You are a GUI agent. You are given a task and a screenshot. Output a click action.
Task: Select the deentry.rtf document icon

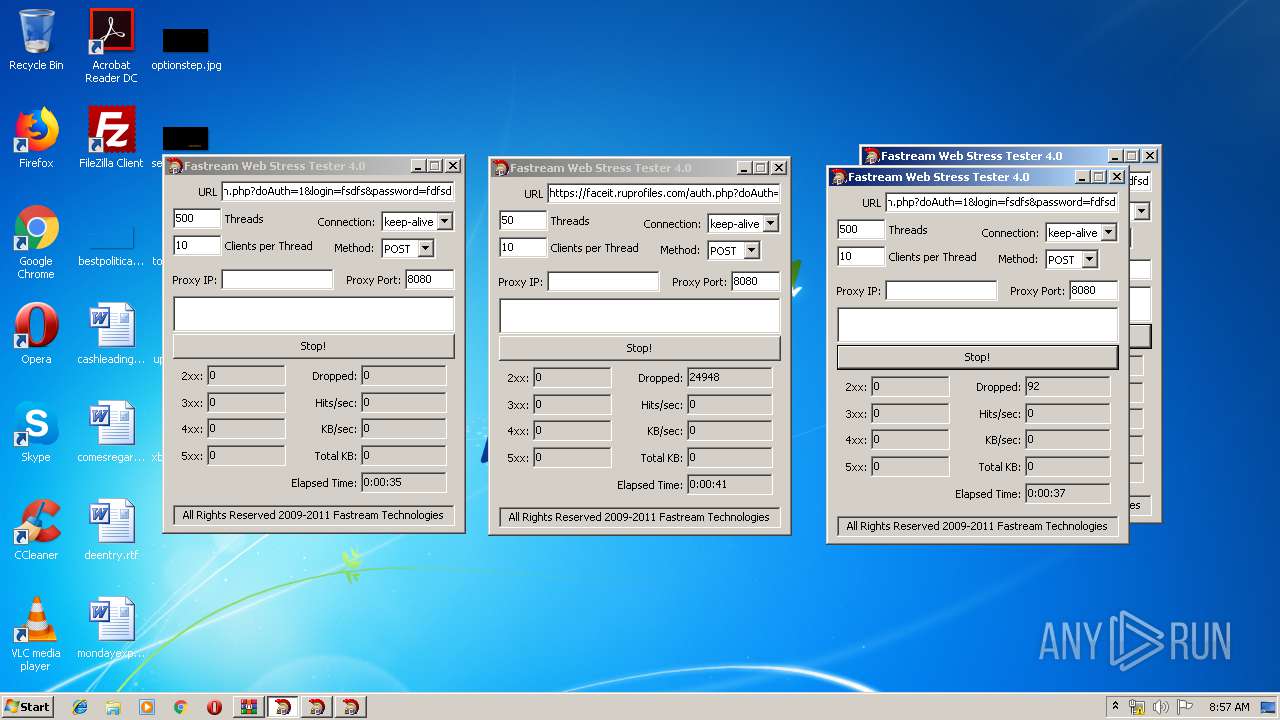coord(111,530)
